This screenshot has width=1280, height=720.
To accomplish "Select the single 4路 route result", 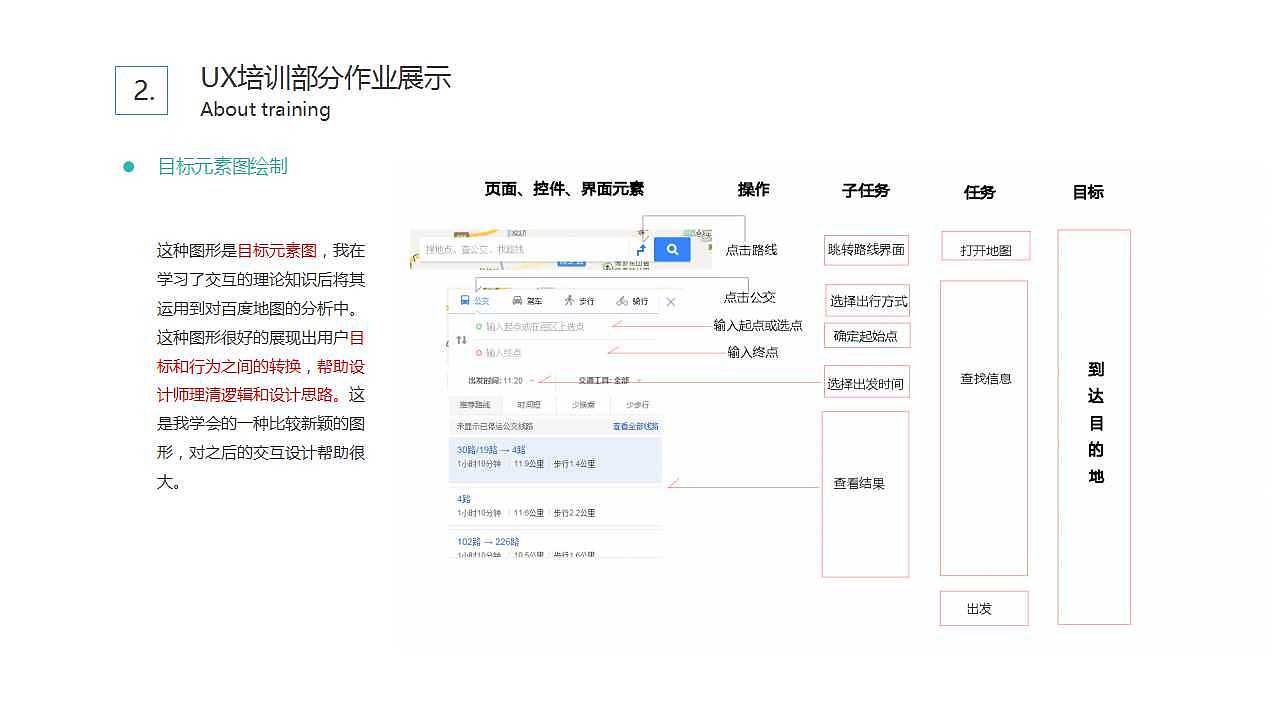I will (555, 506).
